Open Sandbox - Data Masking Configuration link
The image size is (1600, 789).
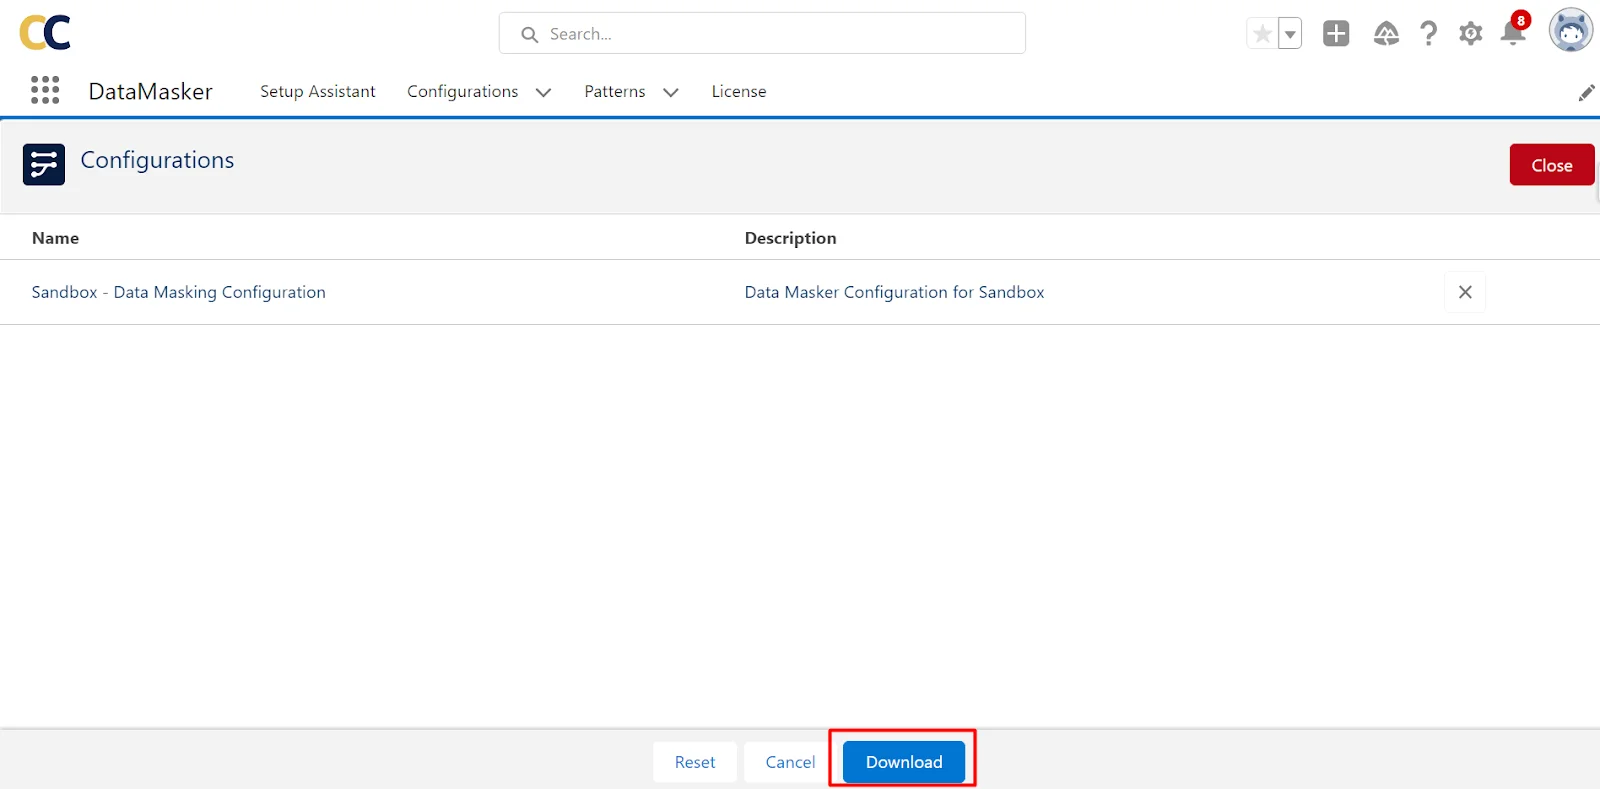click(x=178, y=292)
